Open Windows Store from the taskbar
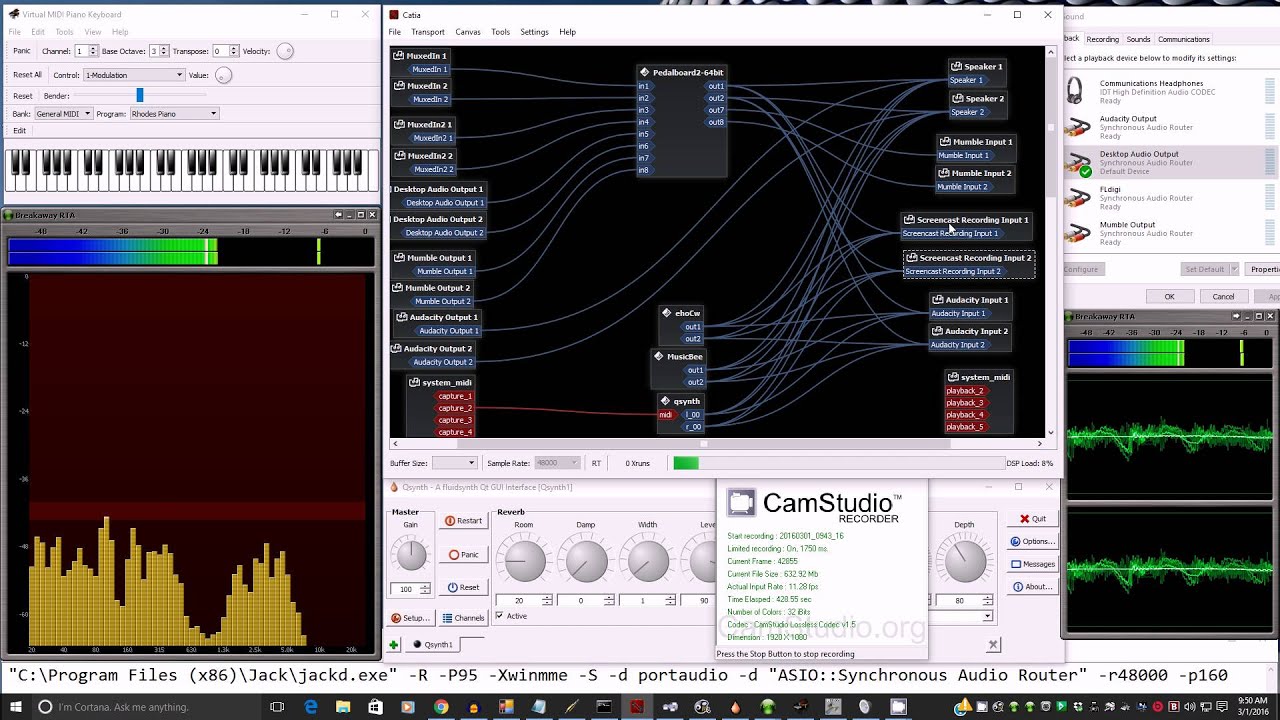 pyautogui.click(x=375, y=707)
